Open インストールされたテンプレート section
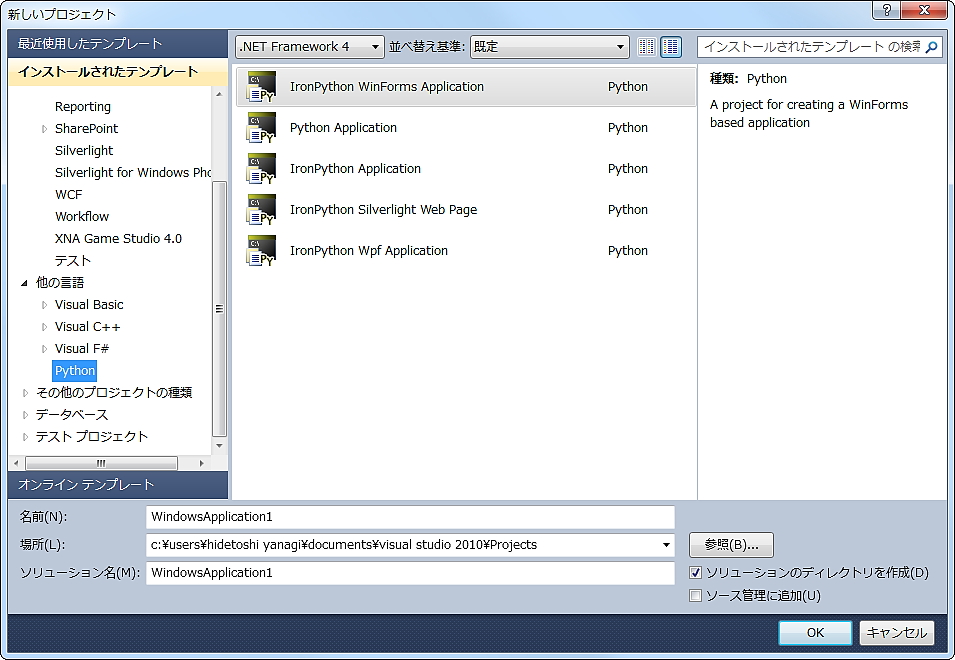Viewport: 955px width, 660px height. pos(118,72)
